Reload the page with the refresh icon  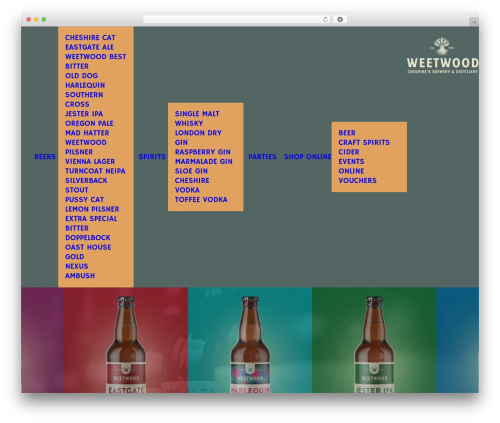tap(325, 20)
